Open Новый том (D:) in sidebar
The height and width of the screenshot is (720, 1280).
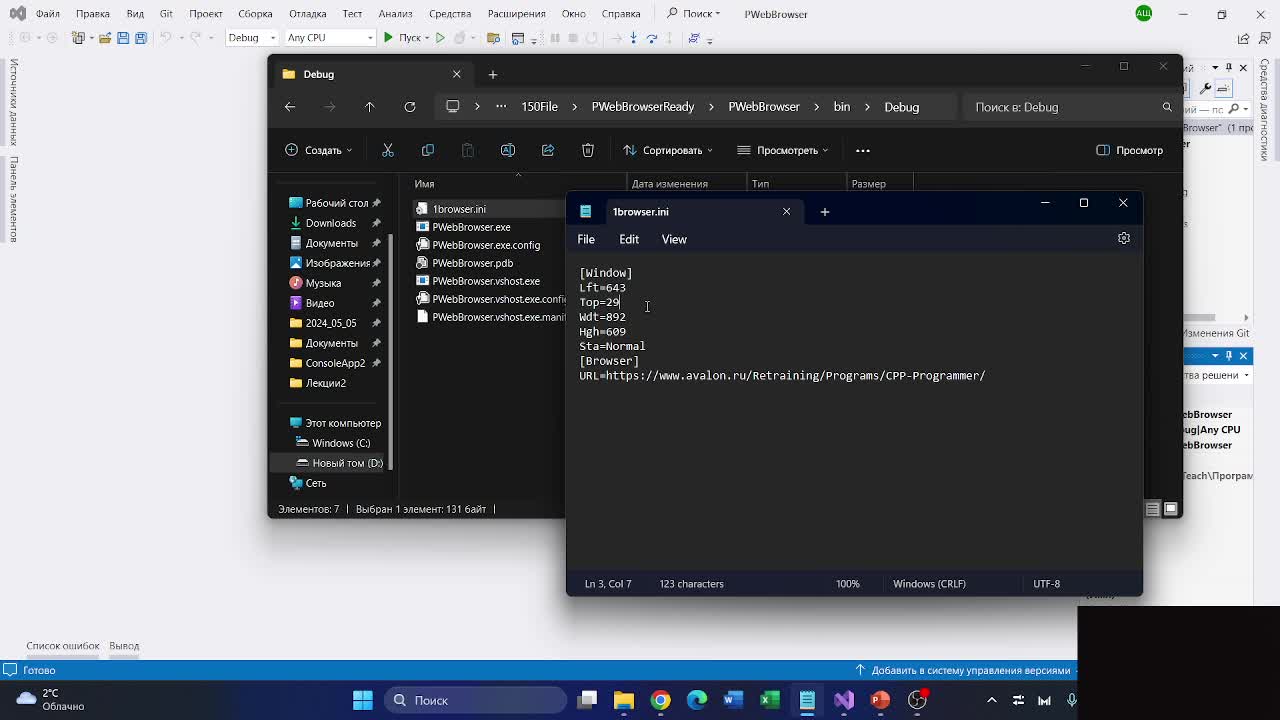(347, 463)
